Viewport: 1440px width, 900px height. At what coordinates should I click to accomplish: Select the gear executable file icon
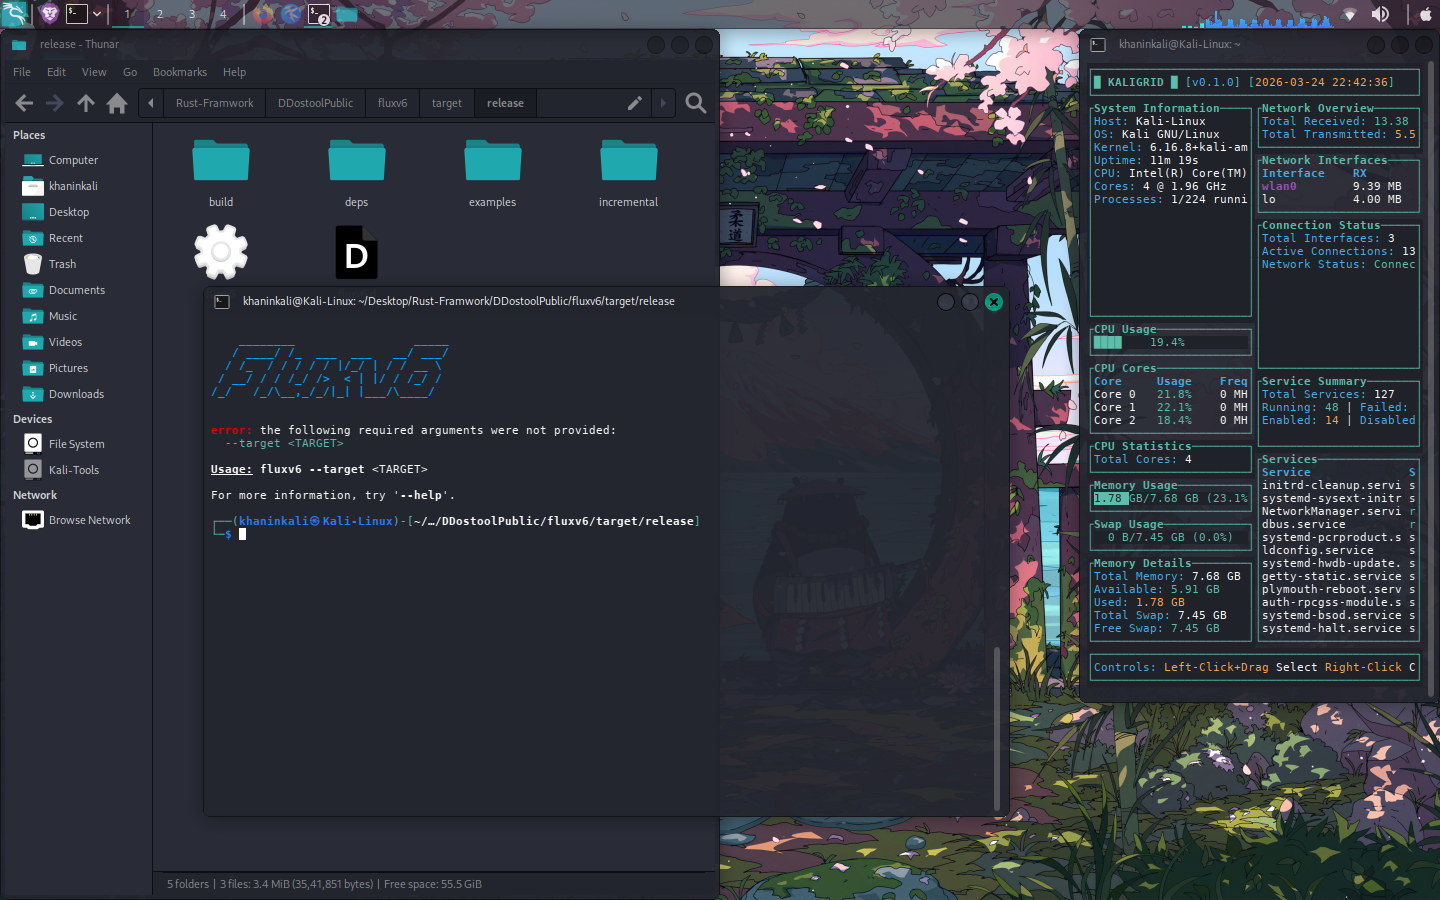pos(221,252)
